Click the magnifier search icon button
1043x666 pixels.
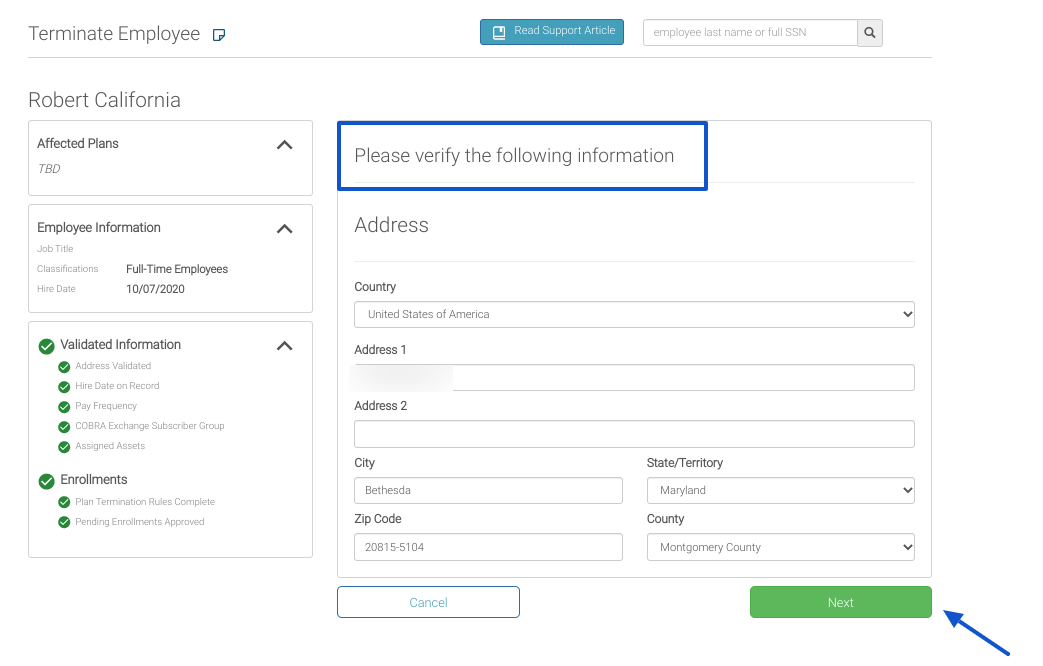click(x=870, y=33)
